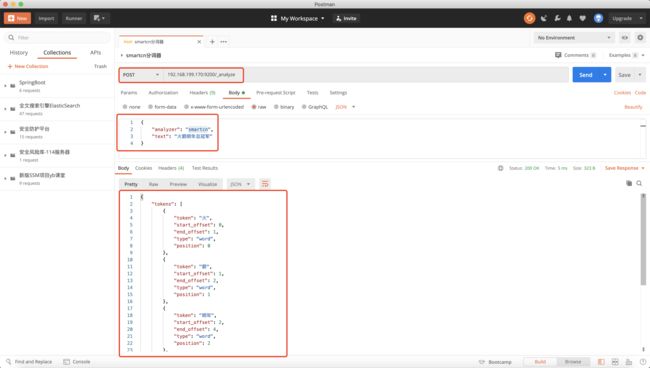Open the POST method dropdown

(141, 75)
